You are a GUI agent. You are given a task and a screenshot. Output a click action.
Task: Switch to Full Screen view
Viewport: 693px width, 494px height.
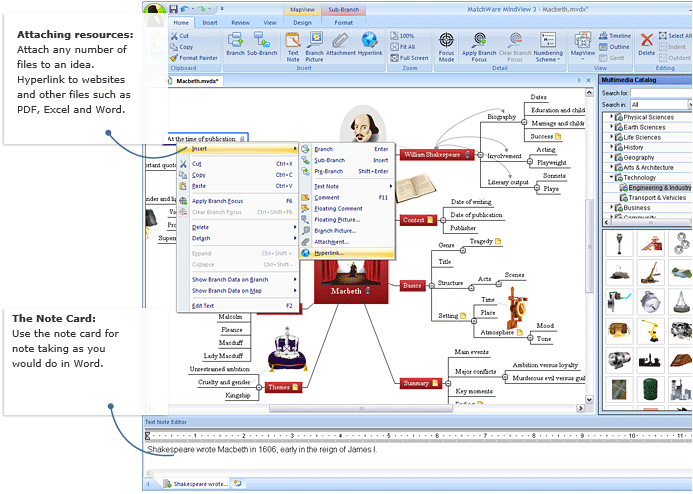click(409, 58)
